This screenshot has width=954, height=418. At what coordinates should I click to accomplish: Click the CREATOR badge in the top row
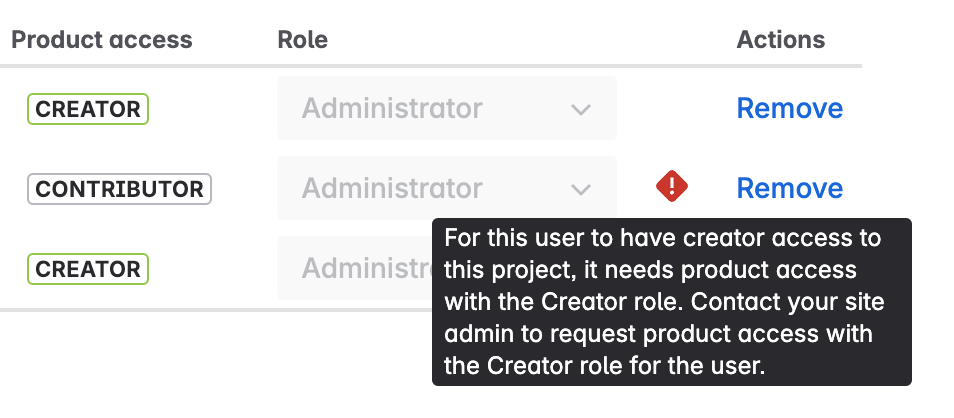pyautogui.click(x=87, y=108)
